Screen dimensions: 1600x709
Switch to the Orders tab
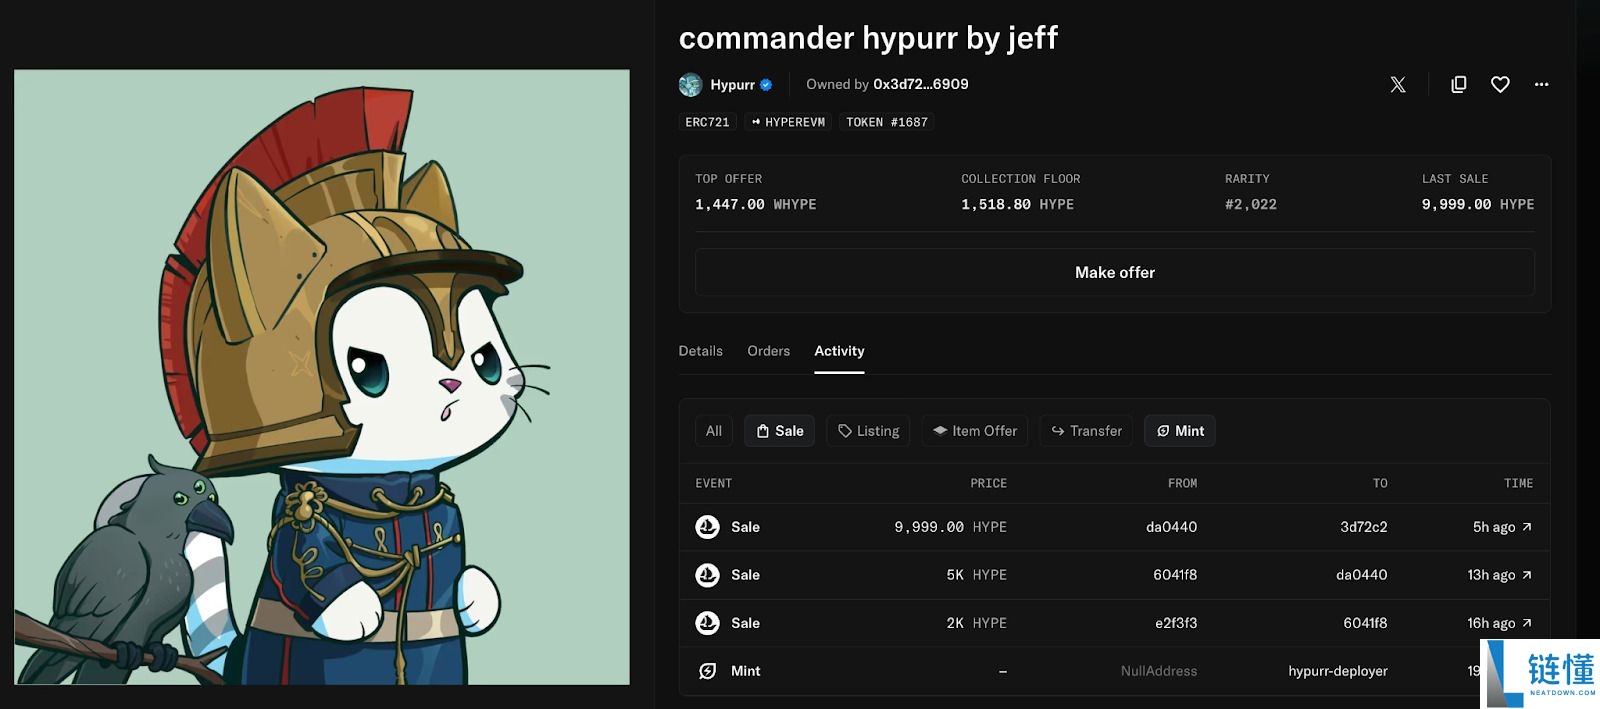[x=768, y=351]
